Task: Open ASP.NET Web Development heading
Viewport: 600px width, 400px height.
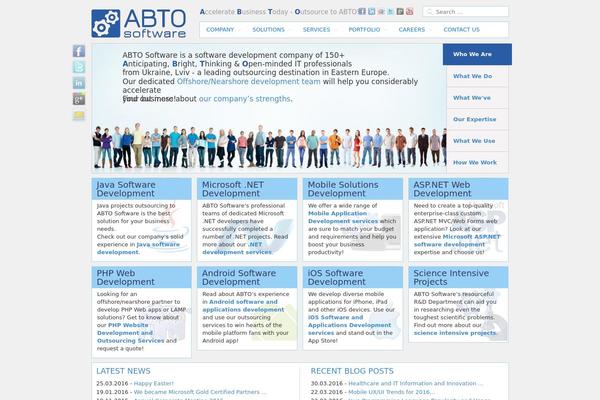Action: (x=442, y=189)
